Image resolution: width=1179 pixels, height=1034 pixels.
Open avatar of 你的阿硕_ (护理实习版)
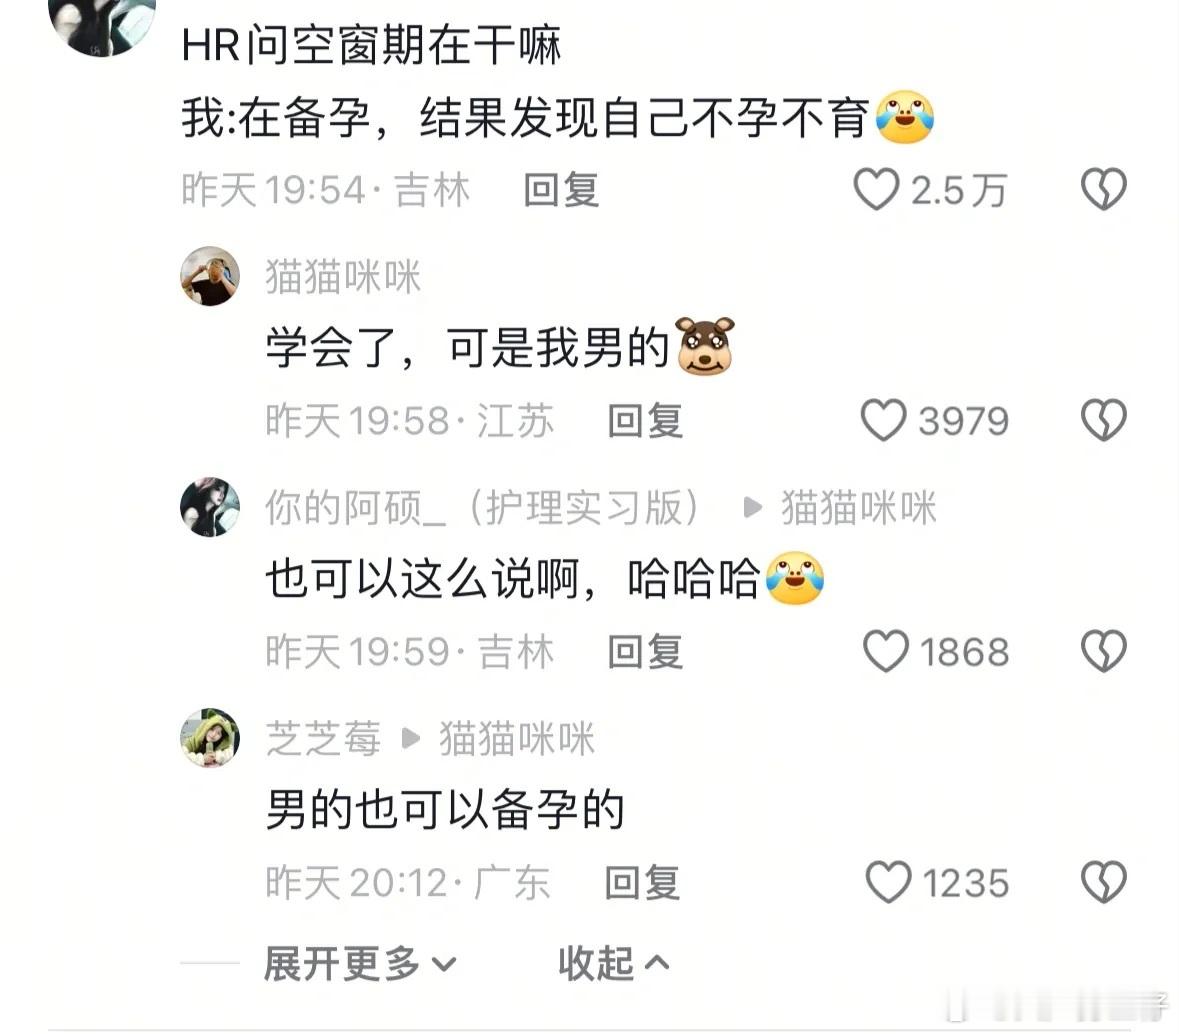210,507
